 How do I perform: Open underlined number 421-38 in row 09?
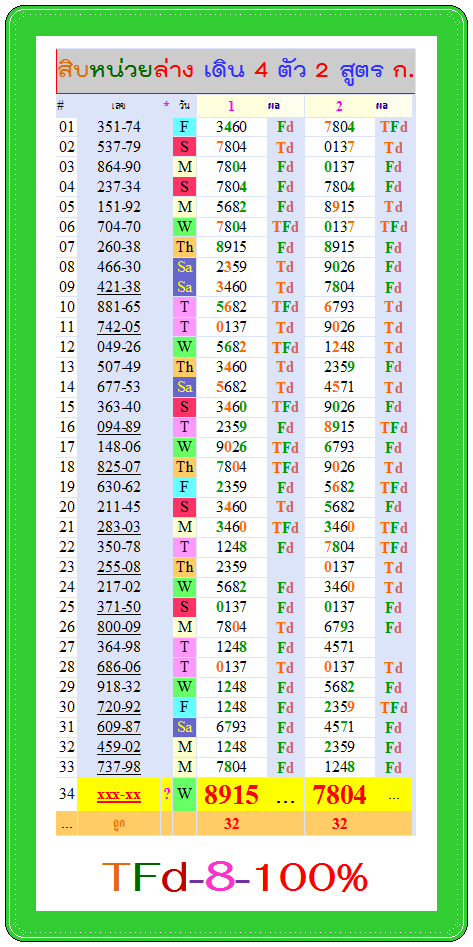coord(119,286)
